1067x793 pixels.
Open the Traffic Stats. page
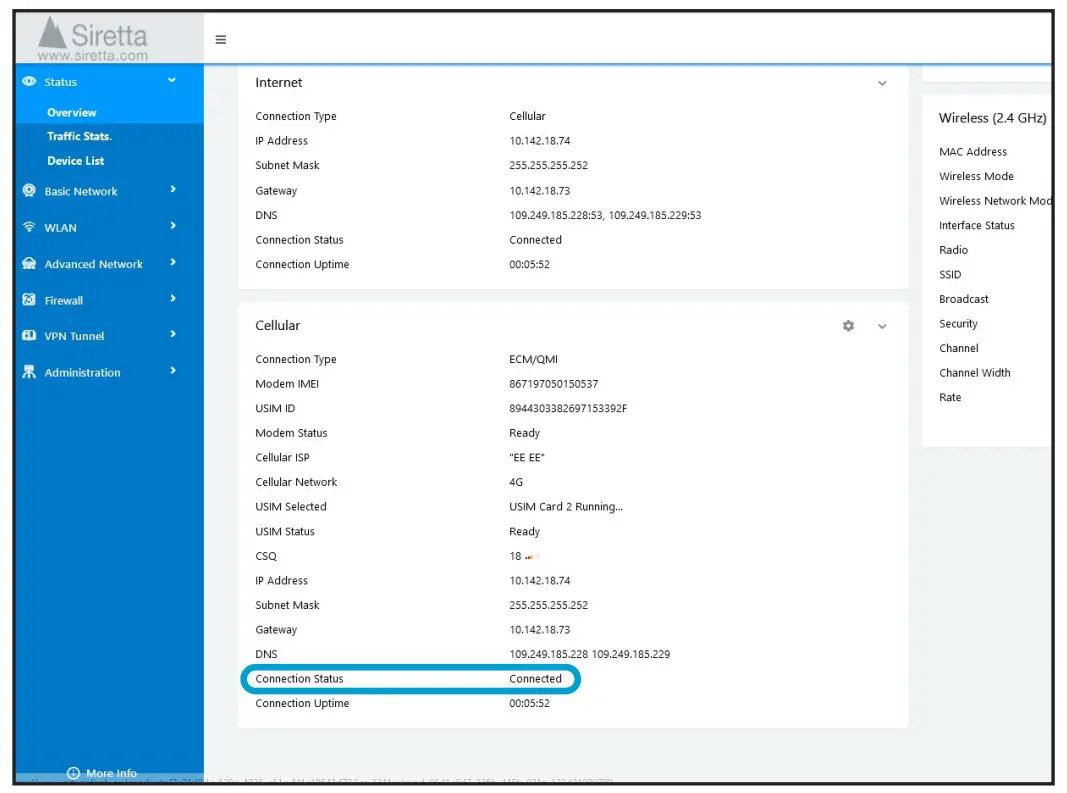(80, 136)
